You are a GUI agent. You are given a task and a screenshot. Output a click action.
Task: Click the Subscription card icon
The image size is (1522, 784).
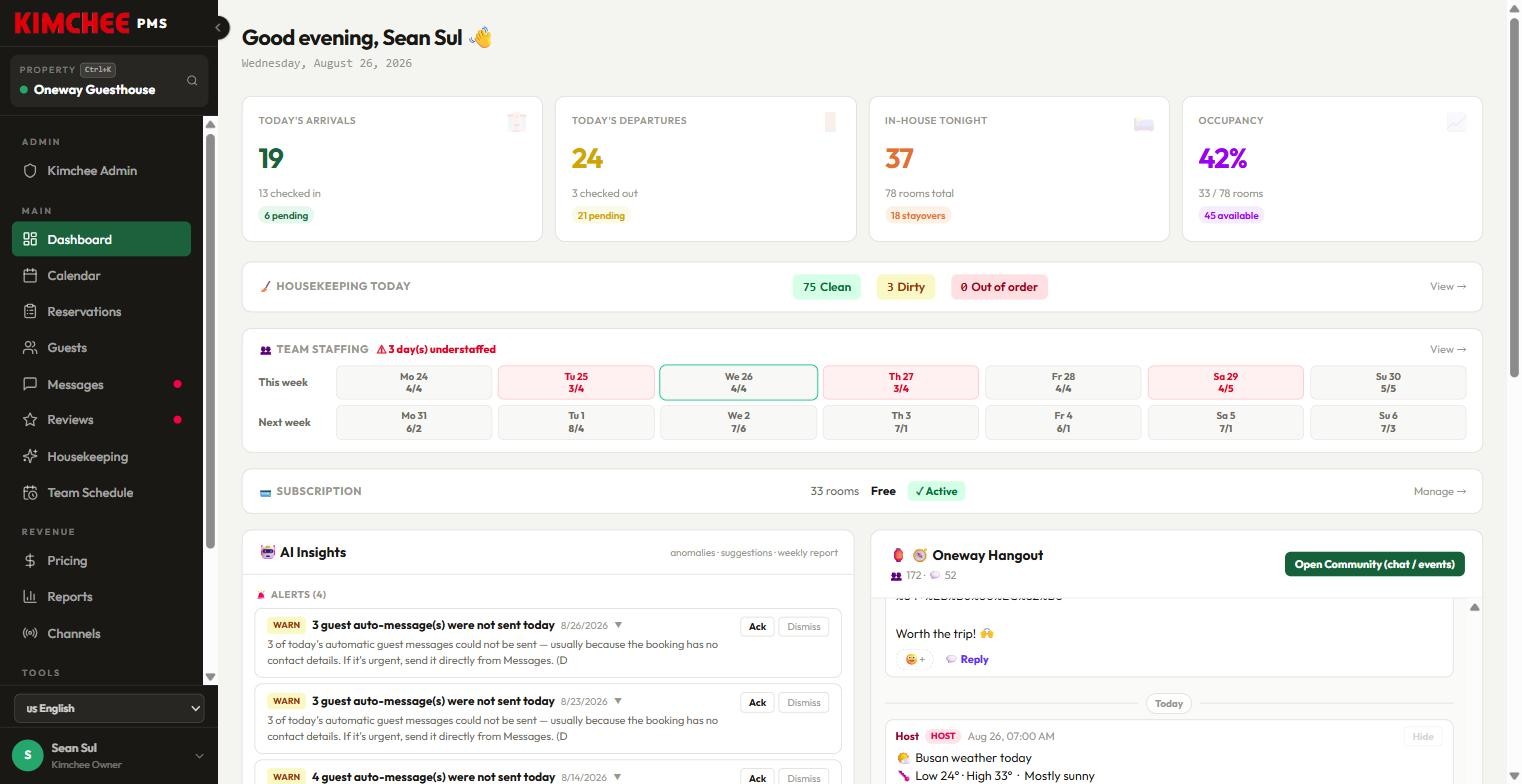(x=266, y=492)
